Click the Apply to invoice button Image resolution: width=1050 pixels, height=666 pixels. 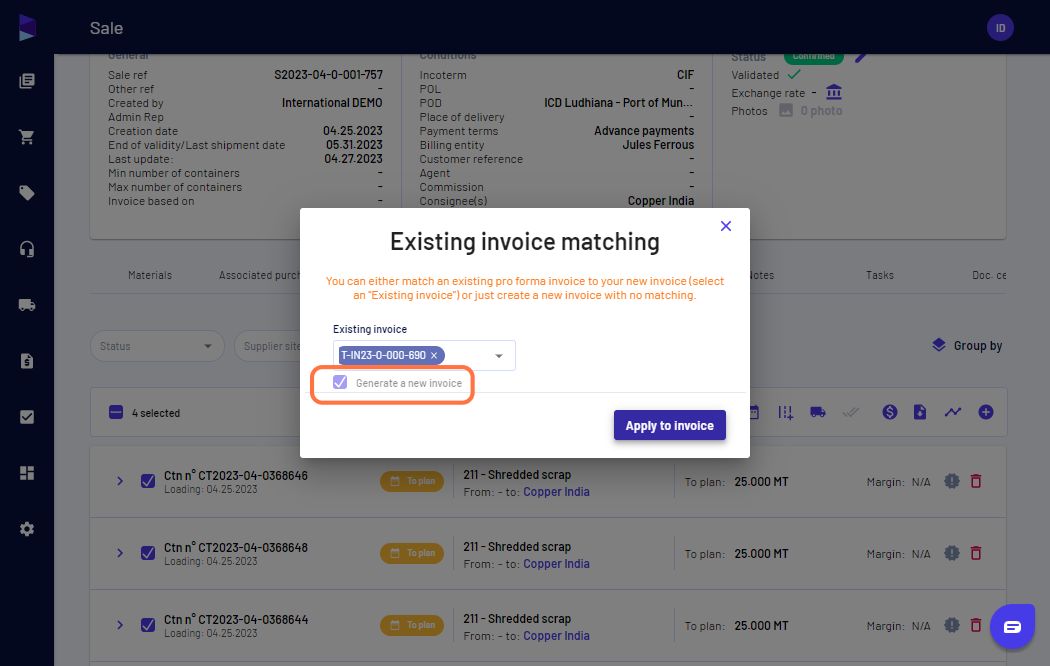pos(670,426)
